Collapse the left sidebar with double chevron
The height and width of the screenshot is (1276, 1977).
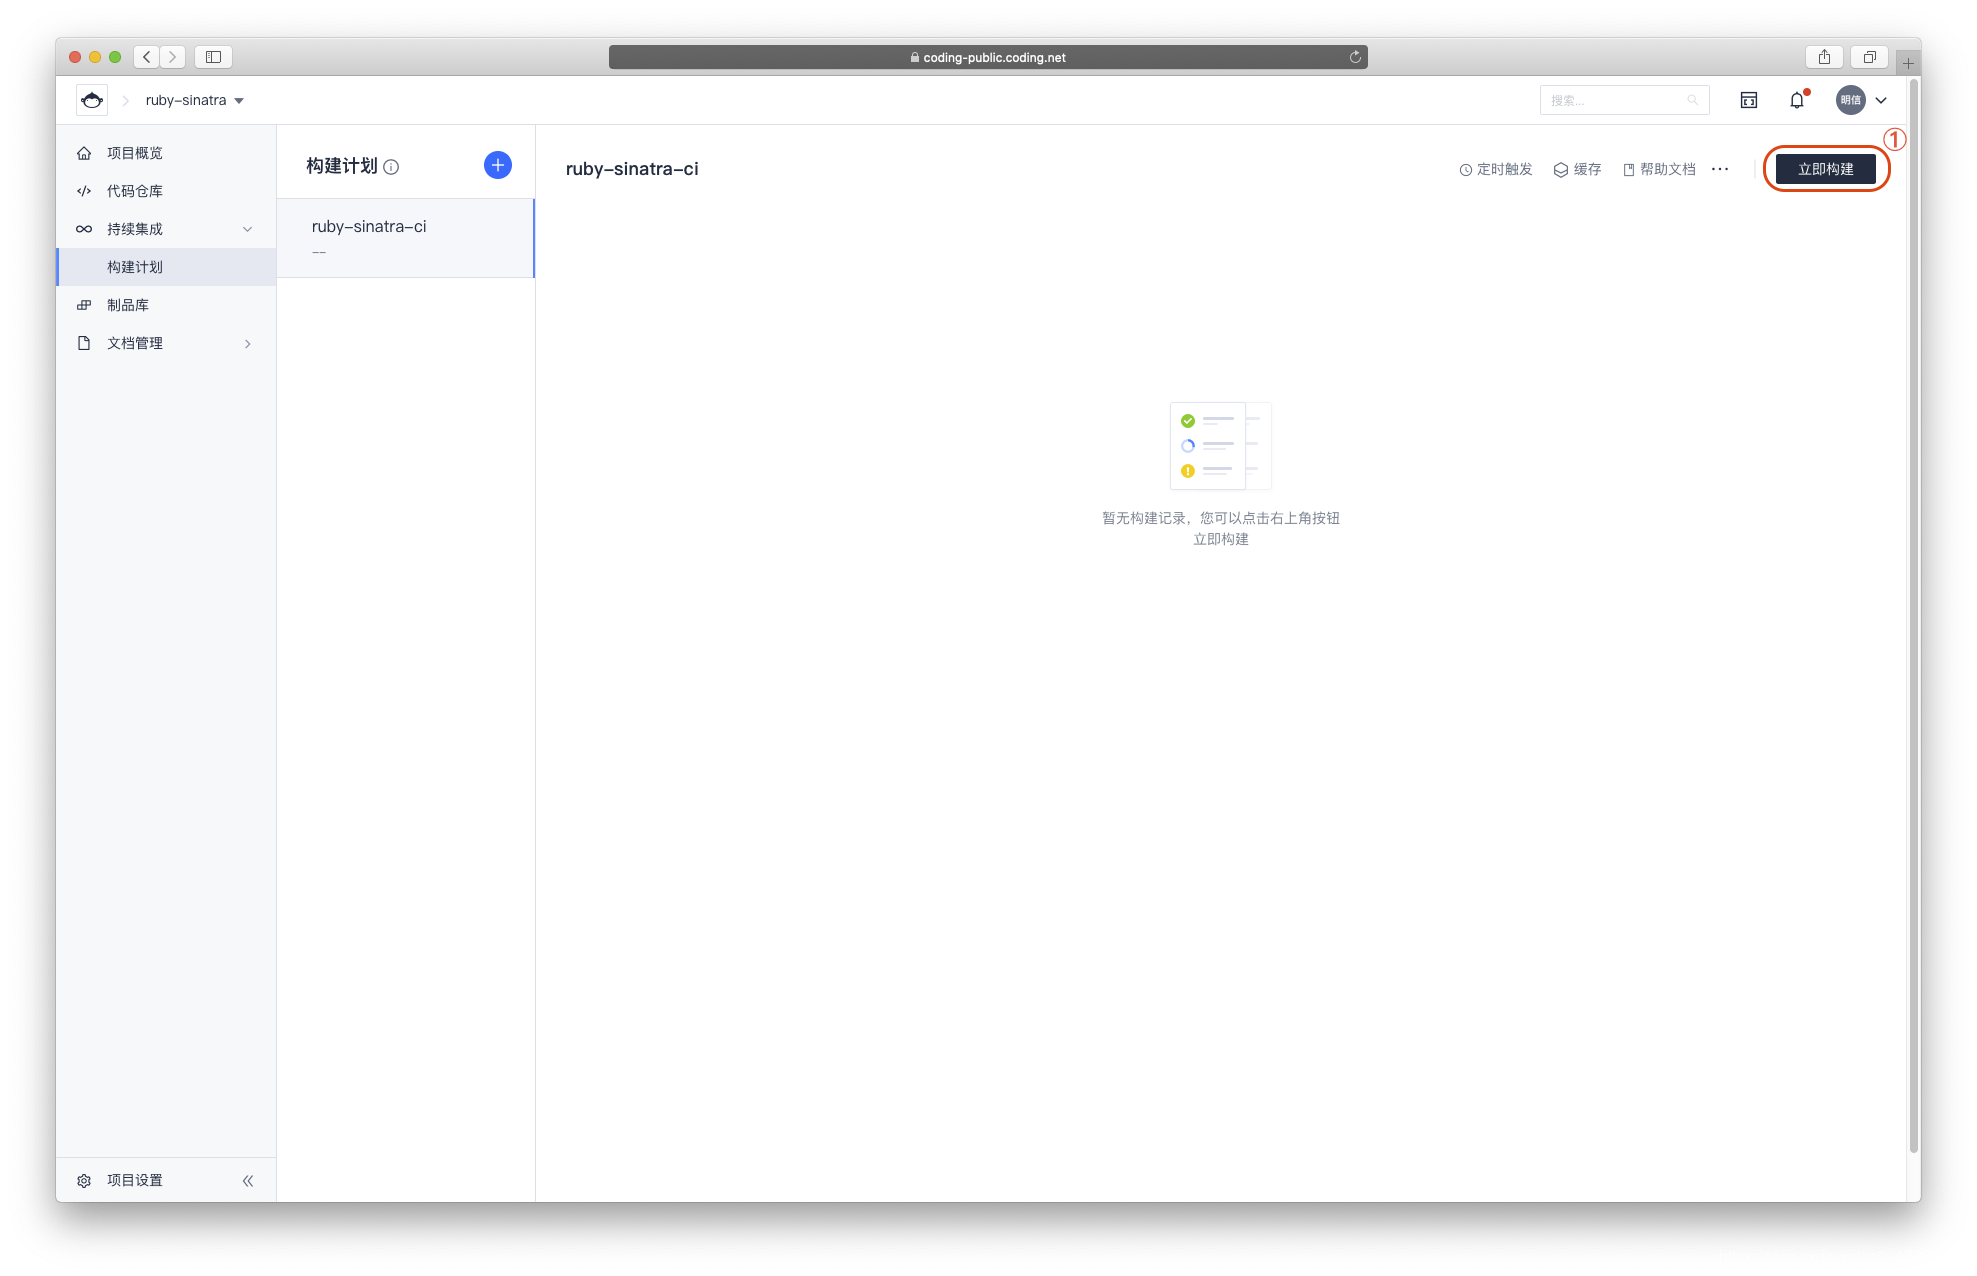click(x=248, y=1180)
